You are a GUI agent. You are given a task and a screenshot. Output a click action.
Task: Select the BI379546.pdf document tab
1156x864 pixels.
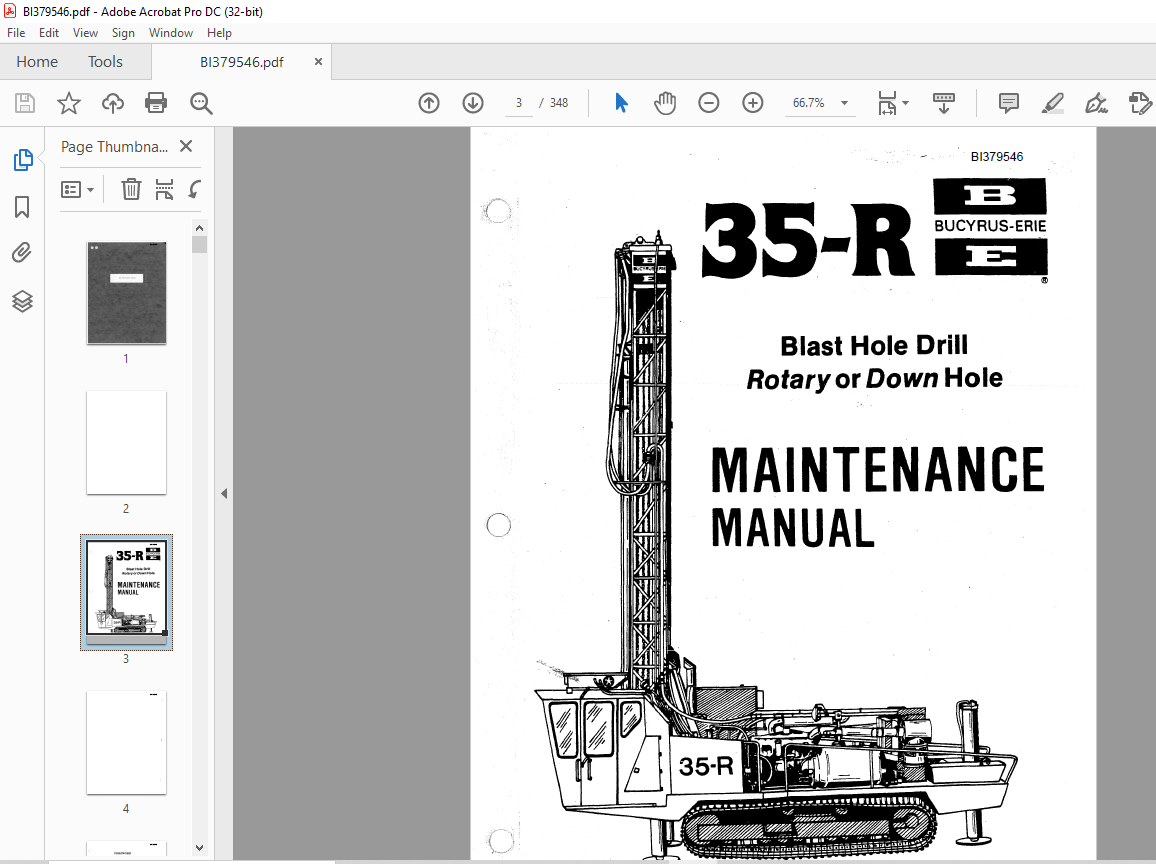point(242,62)
